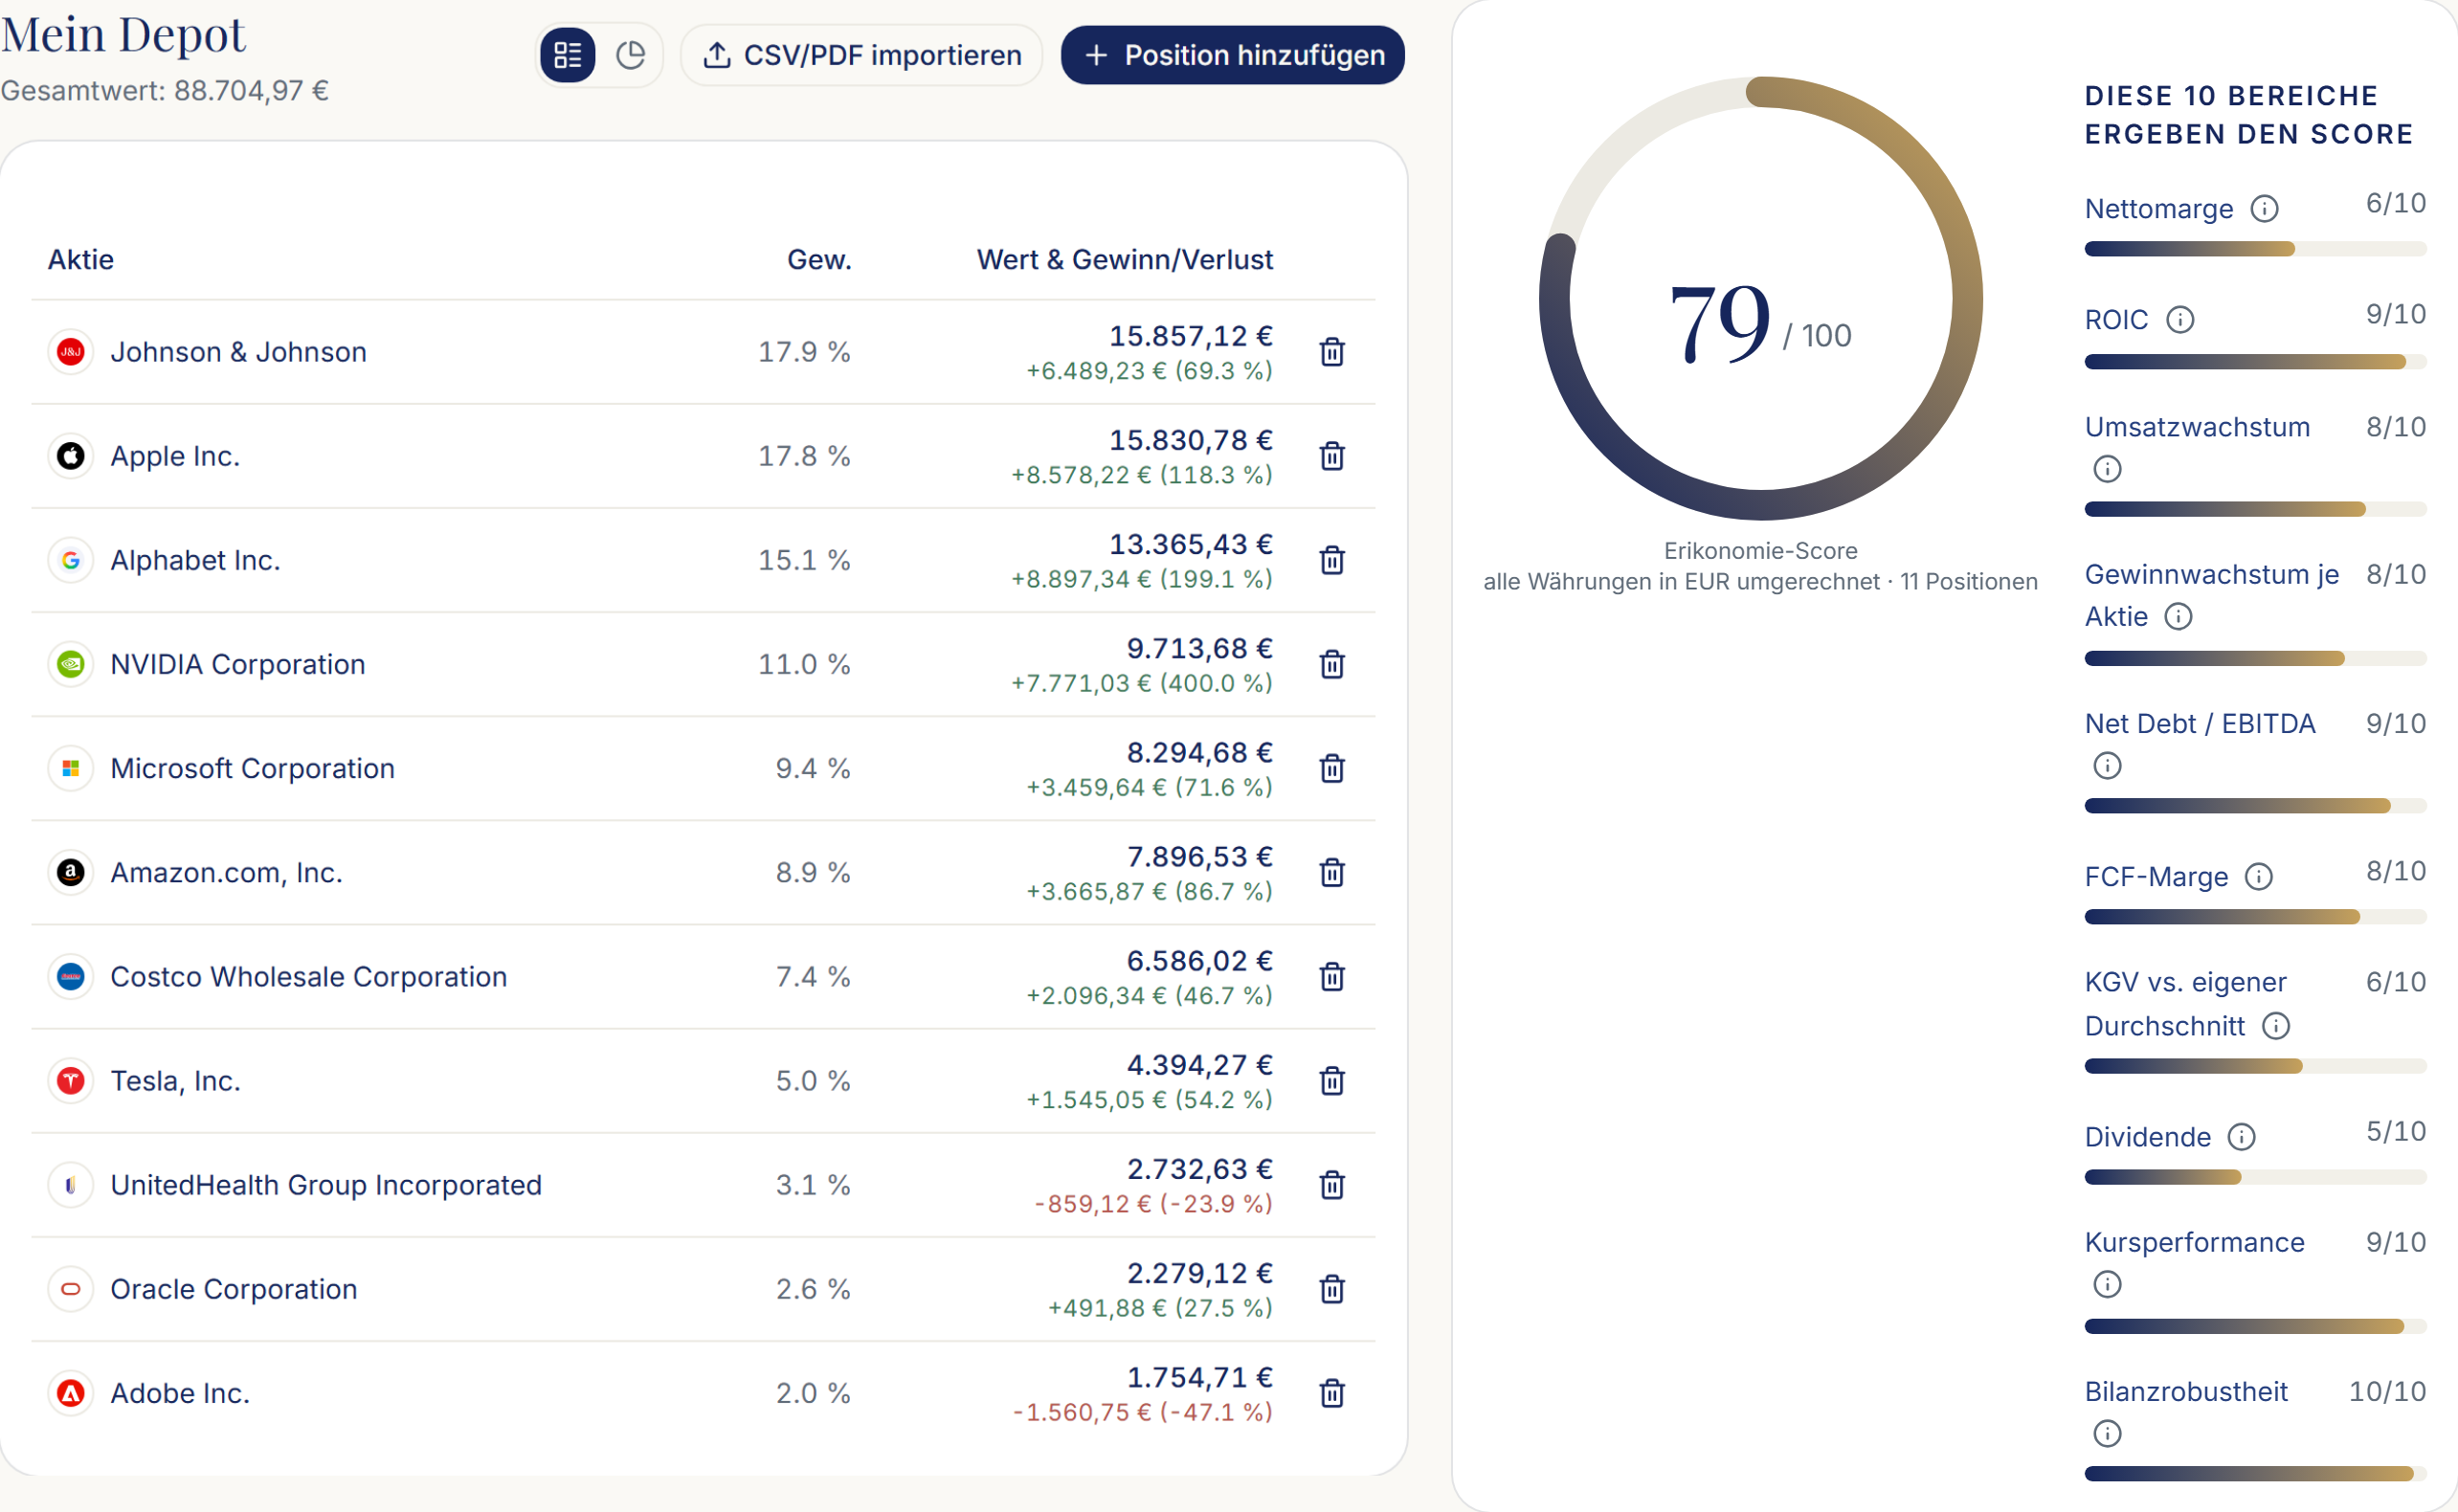Show info for Gewinnwachstum je Aktie
2458x1512 pixels.
(x=2178, y=617)
